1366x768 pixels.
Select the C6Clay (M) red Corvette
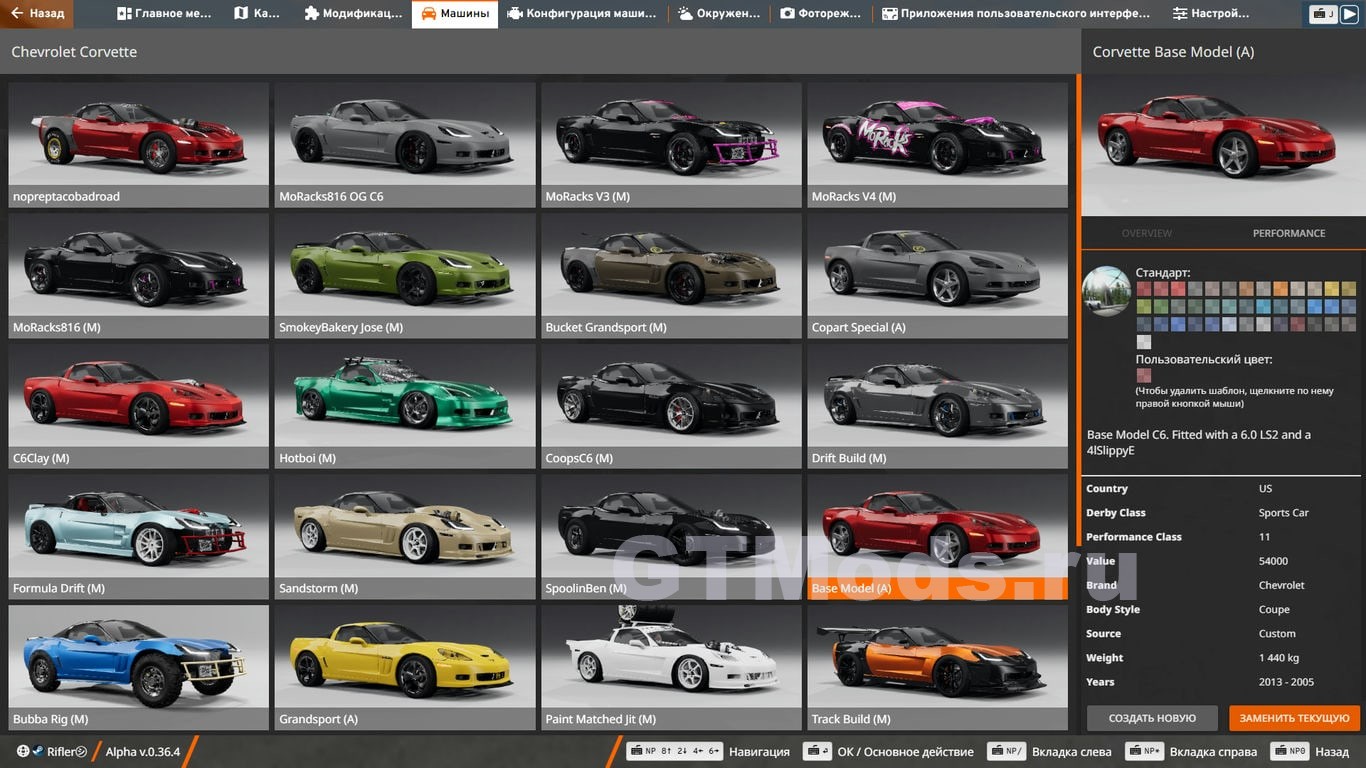point(139,406)
